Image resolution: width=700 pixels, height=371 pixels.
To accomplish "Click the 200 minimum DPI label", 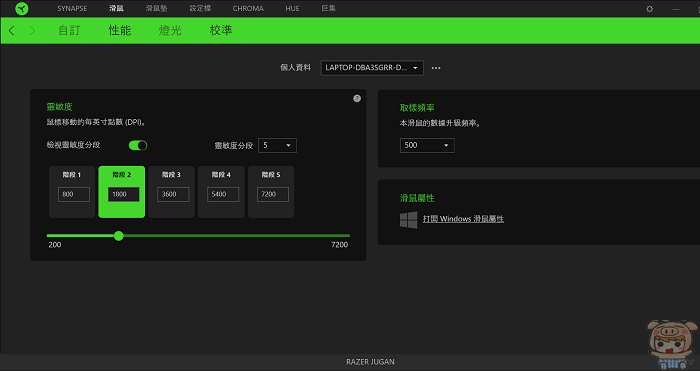I will [54, 245].
